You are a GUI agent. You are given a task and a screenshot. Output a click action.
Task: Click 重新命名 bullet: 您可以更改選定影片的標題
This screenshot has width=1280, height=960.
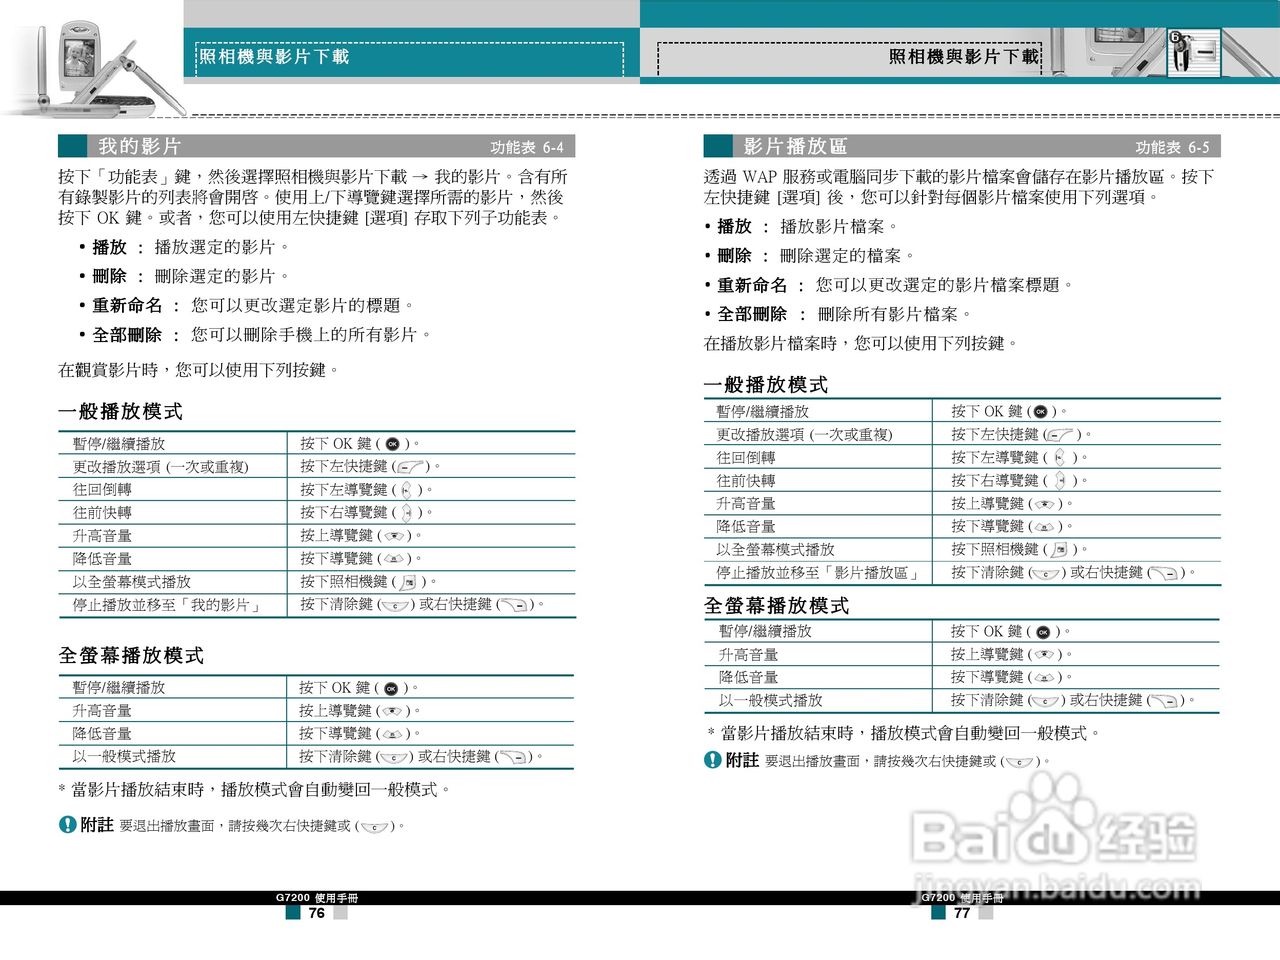(x=246, y=305)
